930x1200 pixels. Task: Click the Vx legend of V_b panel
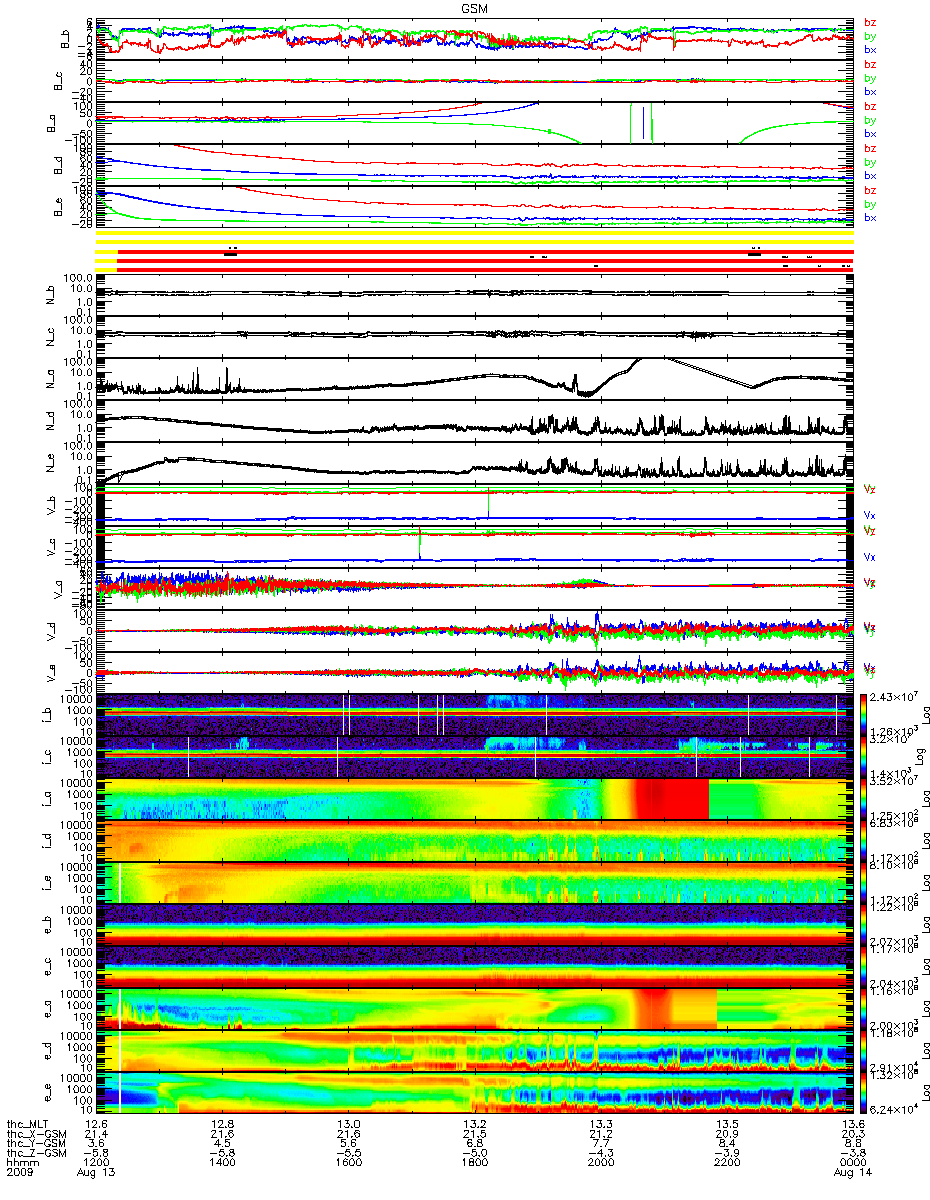pos(870,515)
